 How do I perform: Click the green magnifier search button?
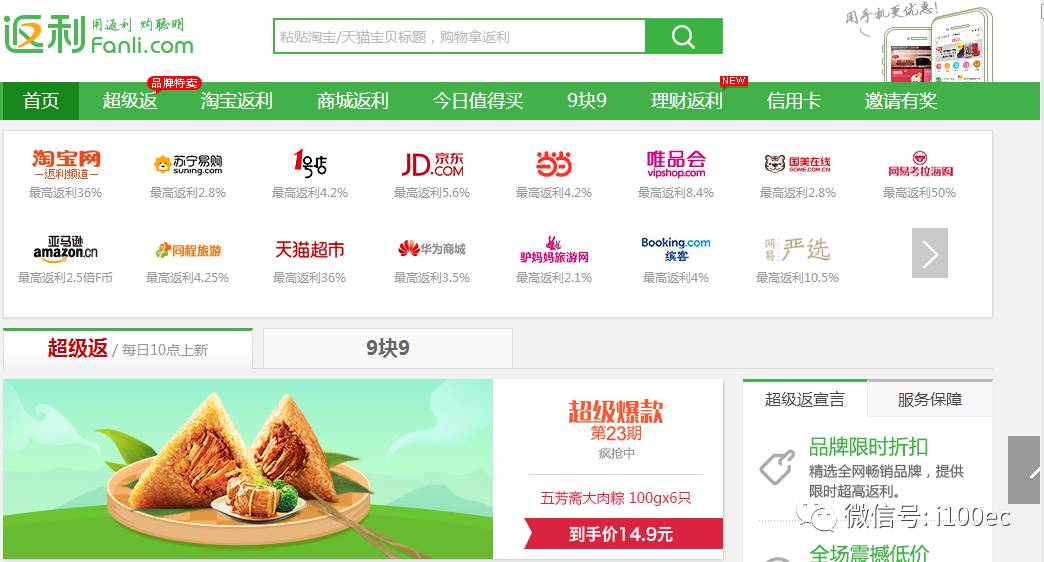pyautogui.click(x=684, y=36)
